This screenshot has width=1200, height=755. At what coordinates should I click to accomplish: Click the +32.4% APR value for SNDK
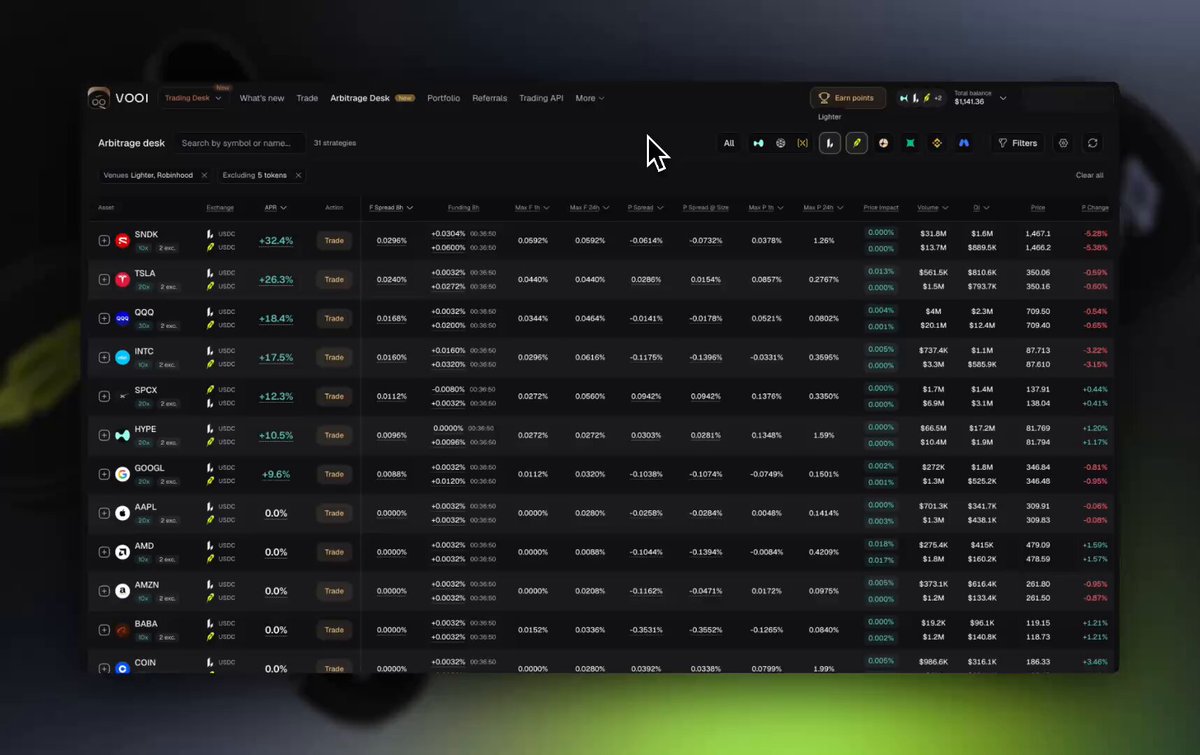(x=275, y=240)
